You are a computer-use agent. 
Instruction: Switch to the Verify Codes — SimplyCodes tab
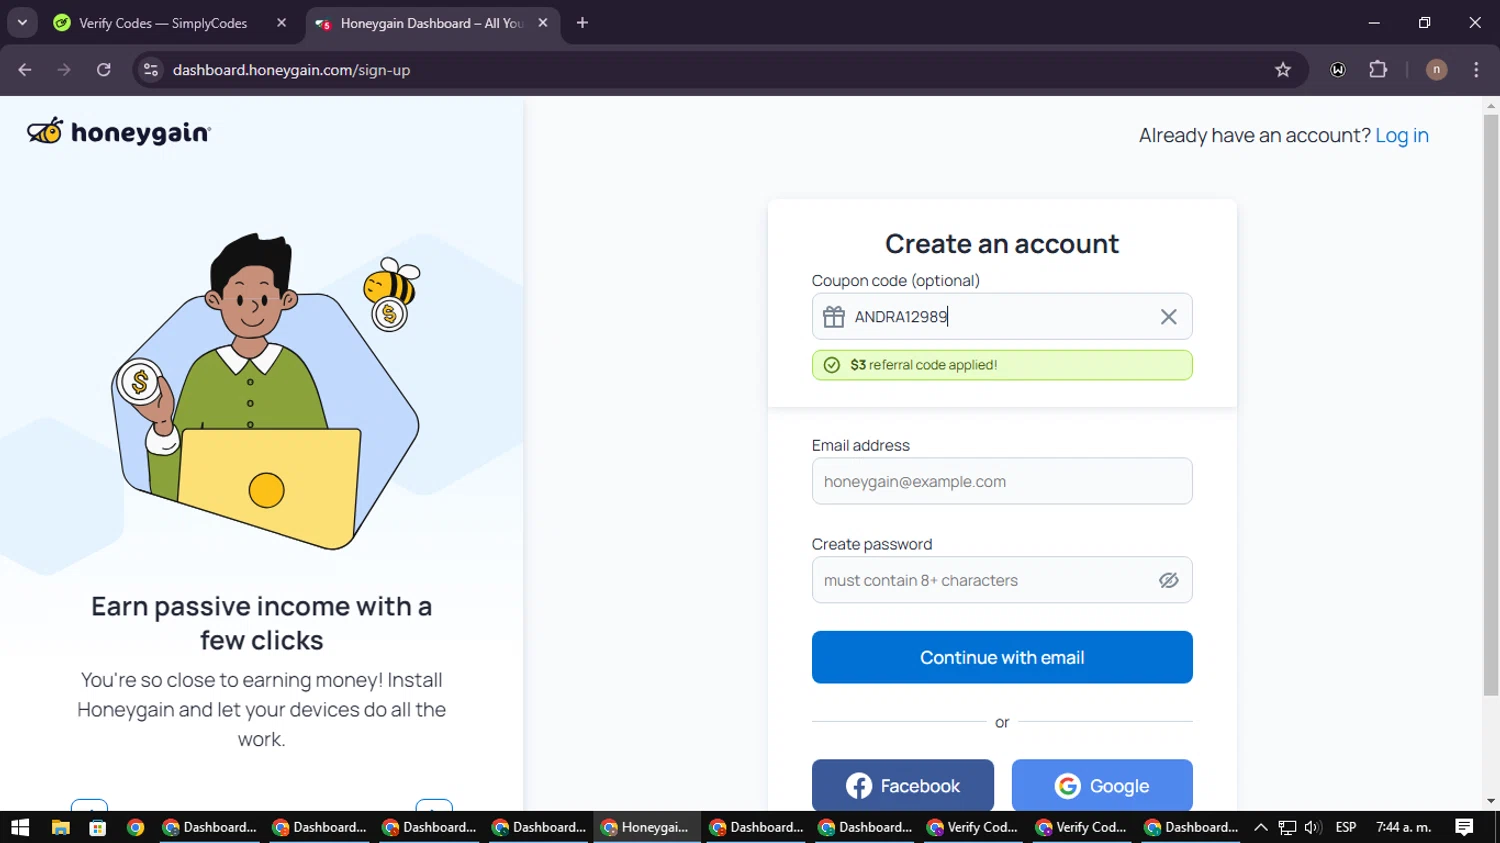[163, 23]
